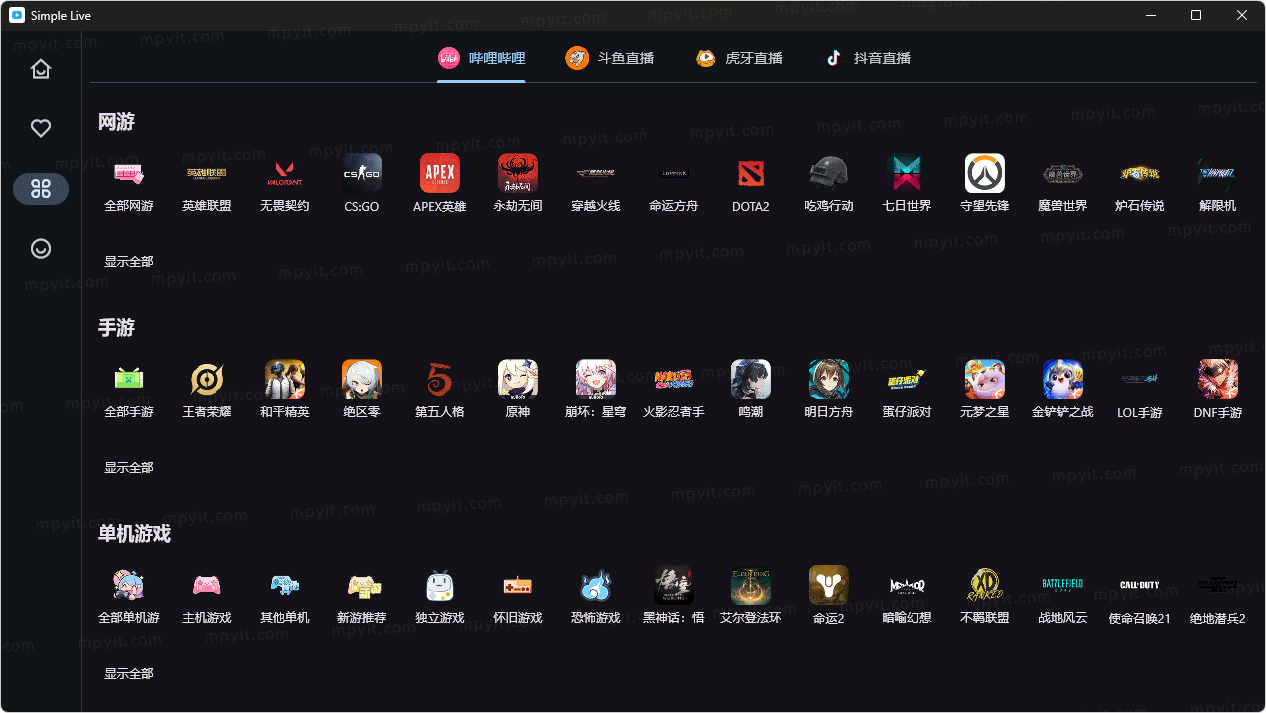Select 不羁联盟 category
This screenshot has height=713, width=1266.
tap(985, 595)
